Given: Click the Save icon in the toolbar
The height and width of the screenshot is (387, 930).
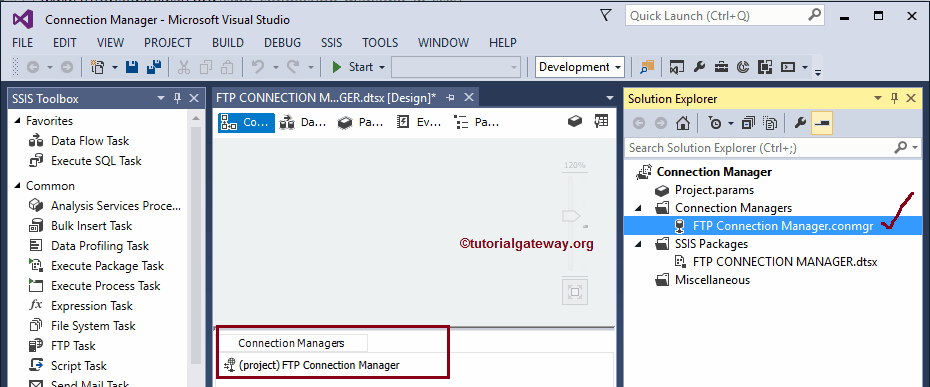Looking at the screenshot, I should pyautogui.click(x=132, y=67).
